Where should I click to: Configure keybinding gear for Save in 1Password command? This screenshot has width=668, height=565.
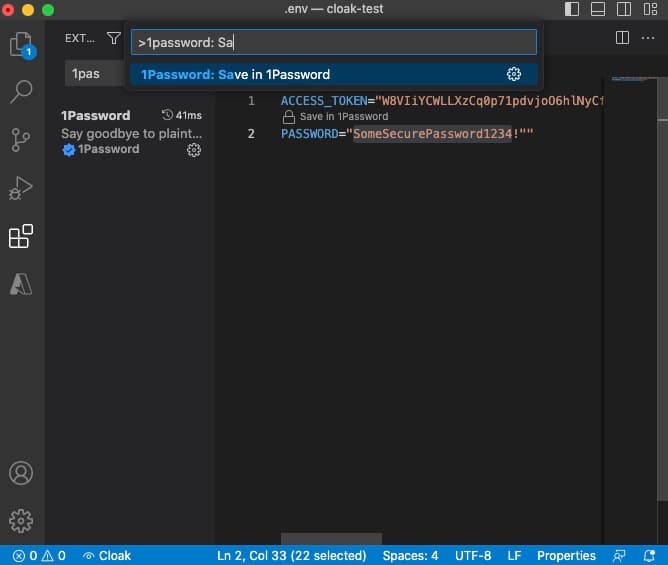pos(514,74)
